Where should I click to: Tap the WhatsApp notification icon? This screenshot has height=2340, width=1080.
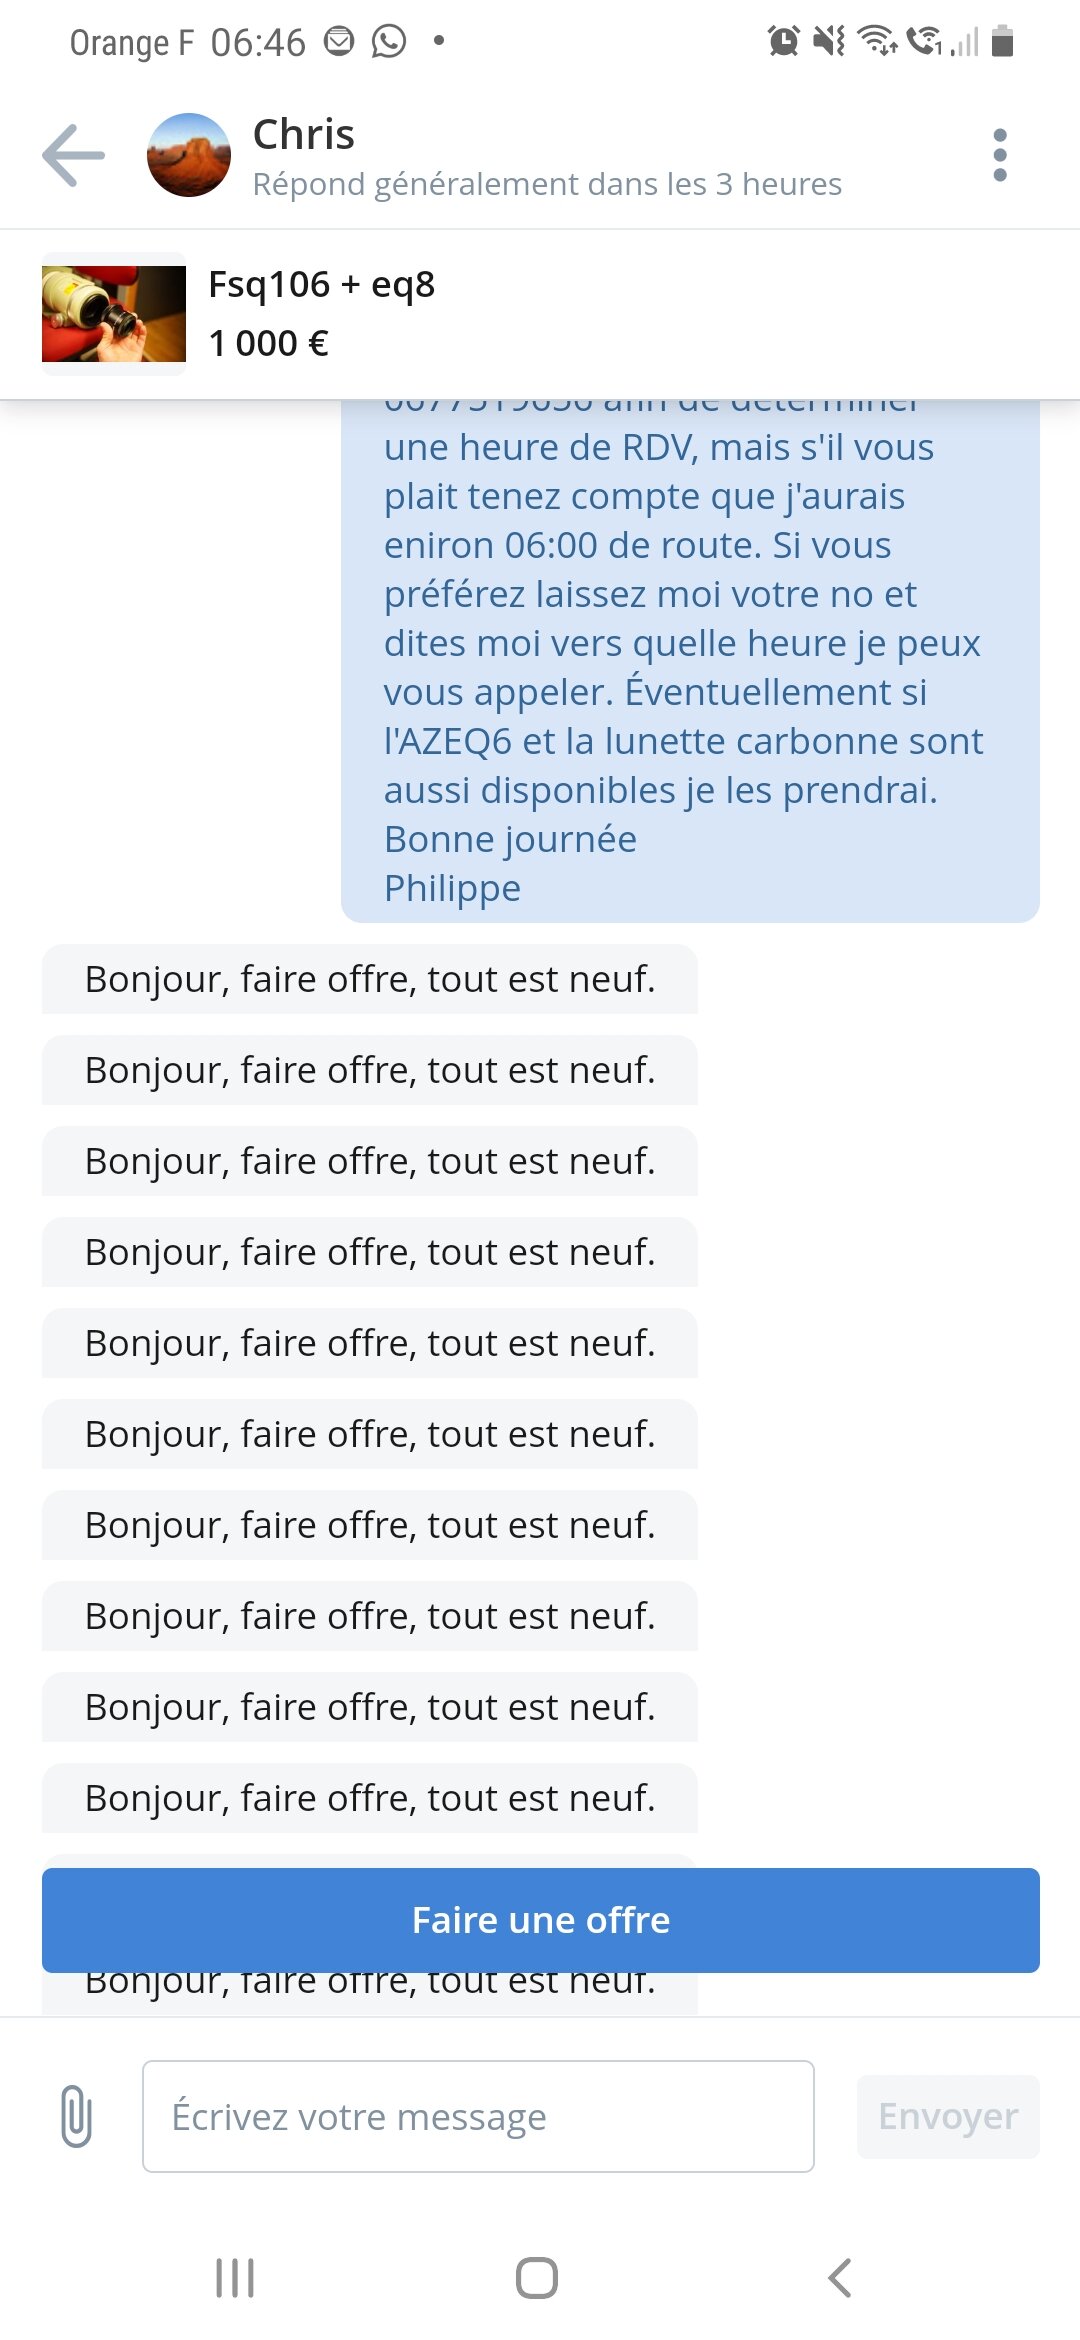point(389,41)
